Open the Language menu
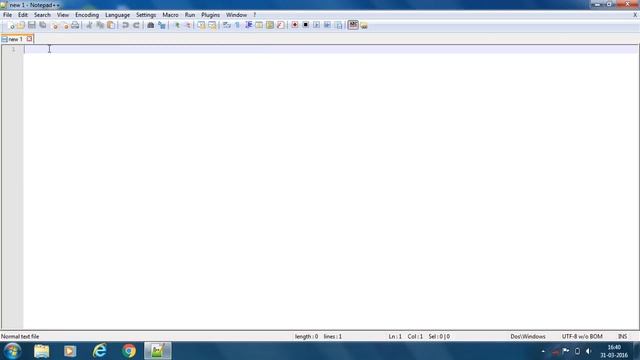Image resolution: width=640 pixels, height=360 pixels. click(x=118, y=15)
